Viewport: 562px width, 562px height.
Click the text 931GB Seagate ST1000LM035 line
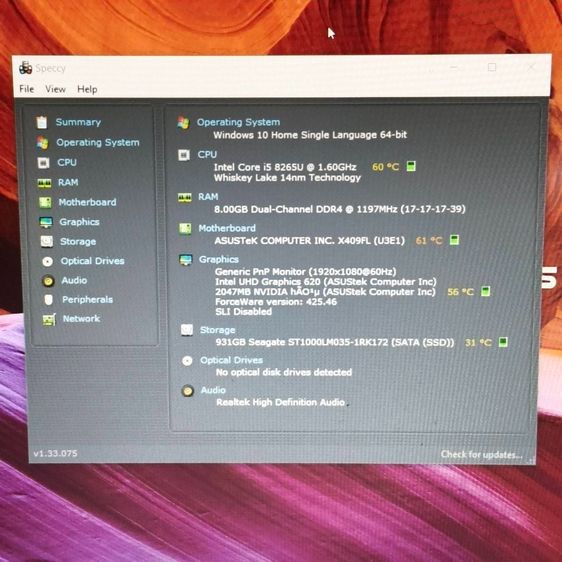(x=335, y=342)
